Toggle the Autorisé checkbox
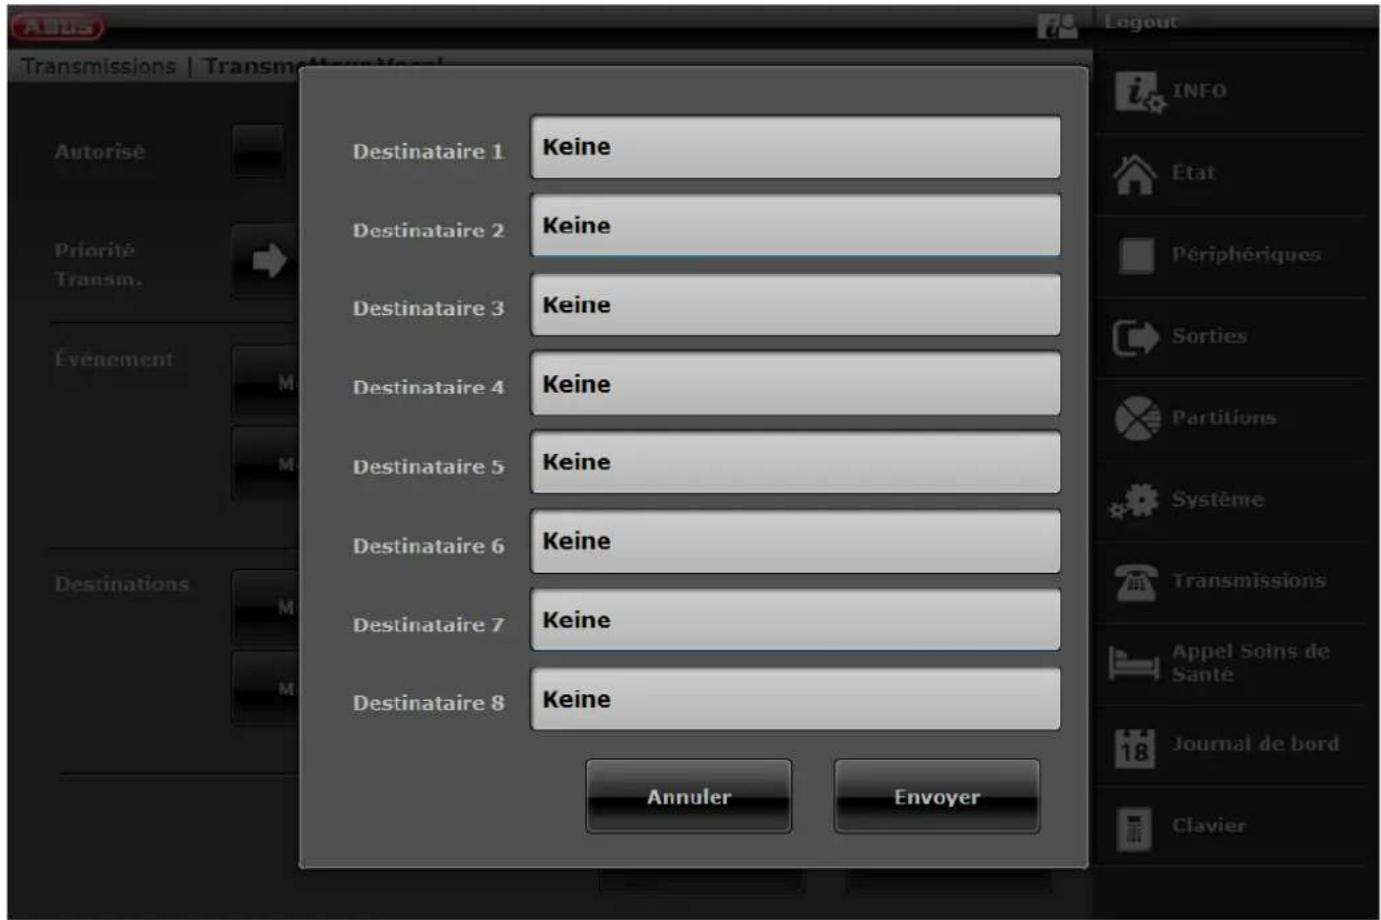Image resolution: width=1381 pixels, height=920 pixels. pos(258,151)
